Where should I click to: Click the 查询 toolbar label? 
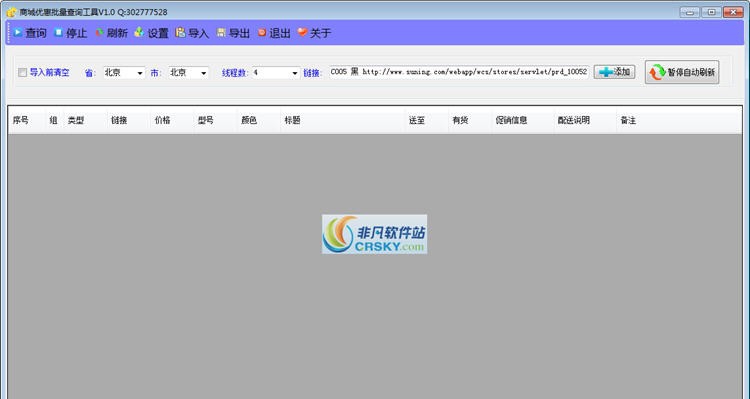[x=36, y=33]
